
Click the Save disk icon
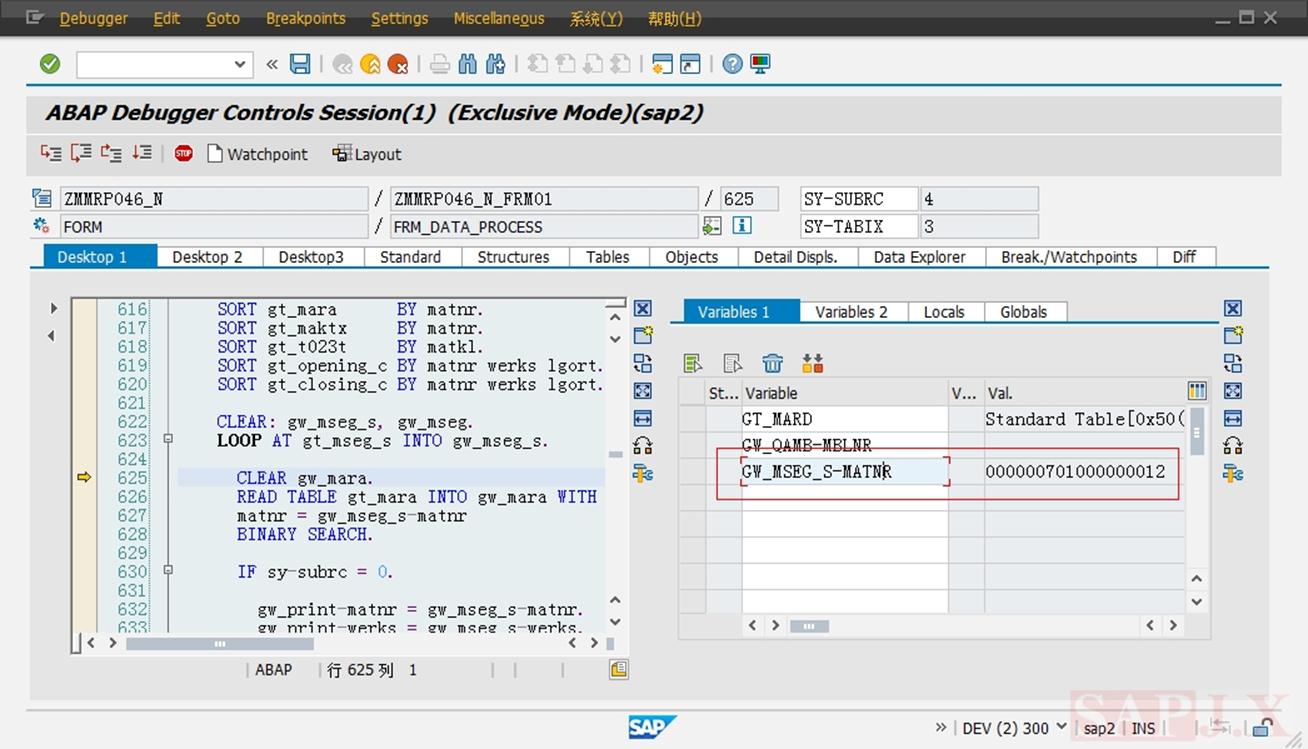click(x=300, y=64)
